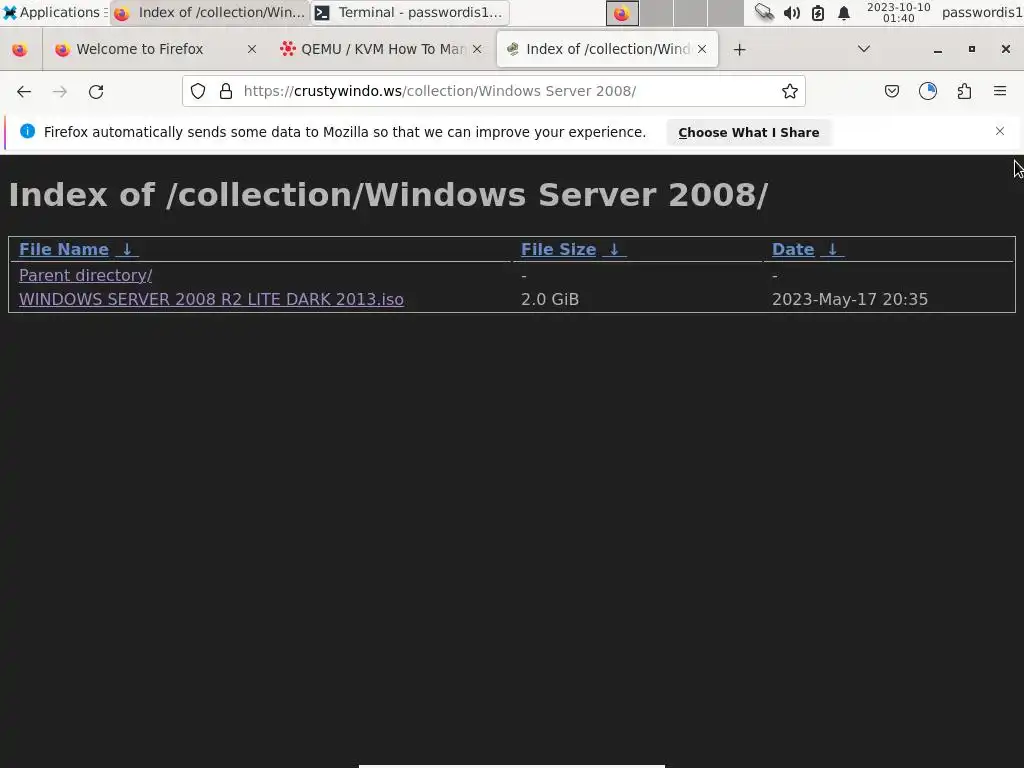Screen dimensions: 1024x768
Task: Open the volume speaker tray icon
Action: [792, 13]
